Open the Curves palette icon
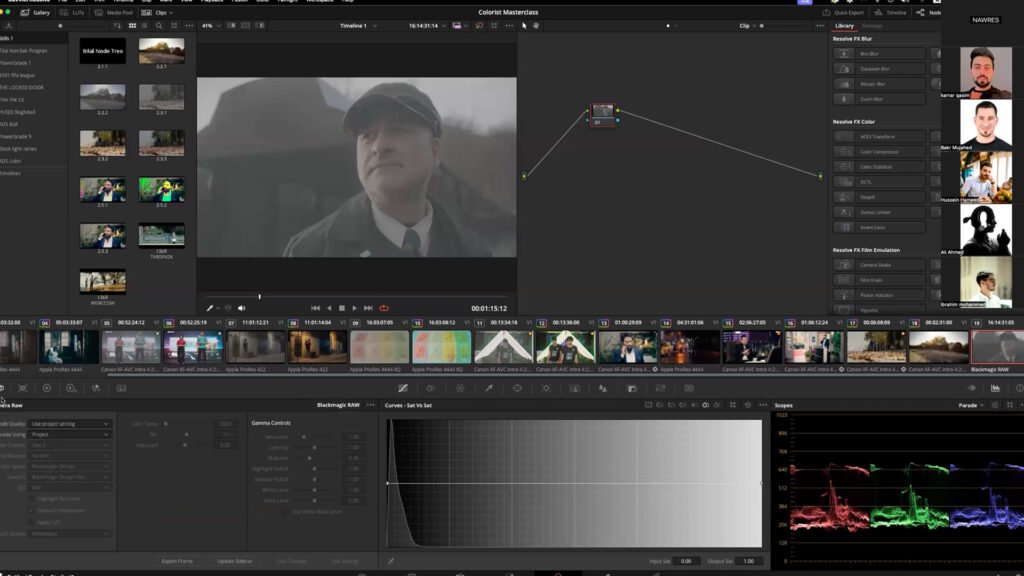This screenshot has height=576, width=1024. (x=403, y=388)
